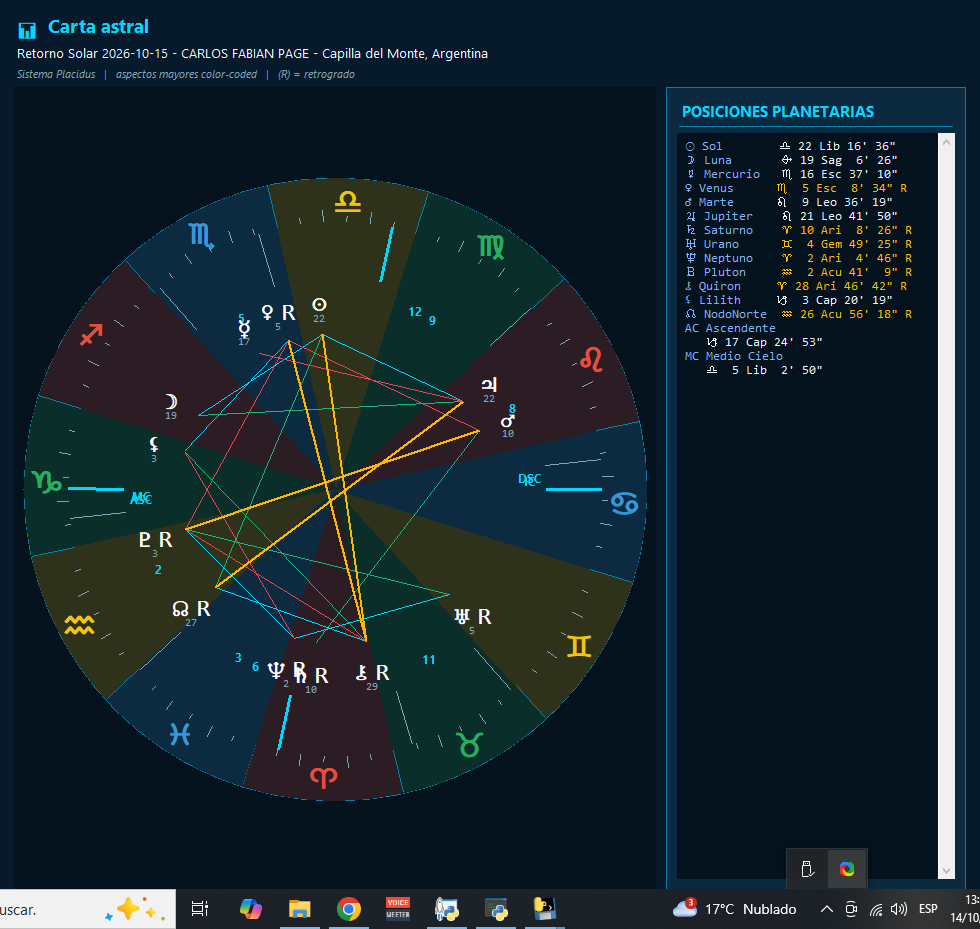The height and width of the screenshot is (929, 980).
Task: Click the Cancer sign symbol on the wheel
Action: tap(624, 503)
